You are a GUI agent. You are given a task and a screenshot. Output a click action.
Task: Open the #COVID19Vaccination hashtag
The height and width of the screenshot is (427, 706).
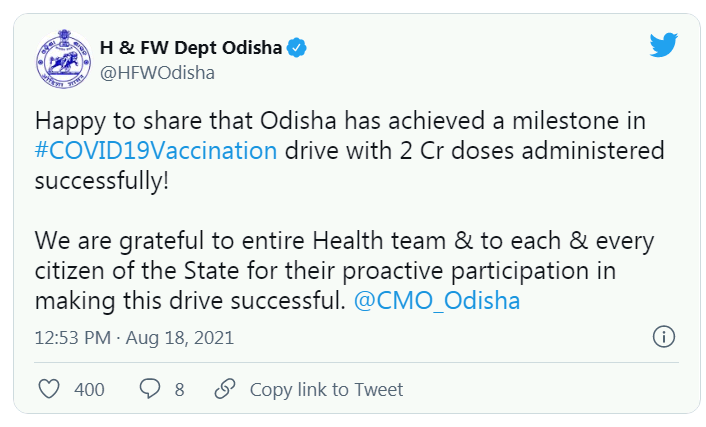point(156,152)
